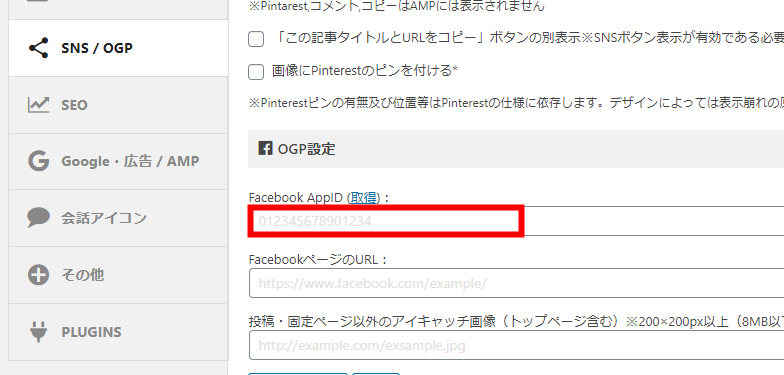The width and height of the screenshot is (784, 375).
Task: Click the その他 plus circle icon
Action: pos(38,274)
